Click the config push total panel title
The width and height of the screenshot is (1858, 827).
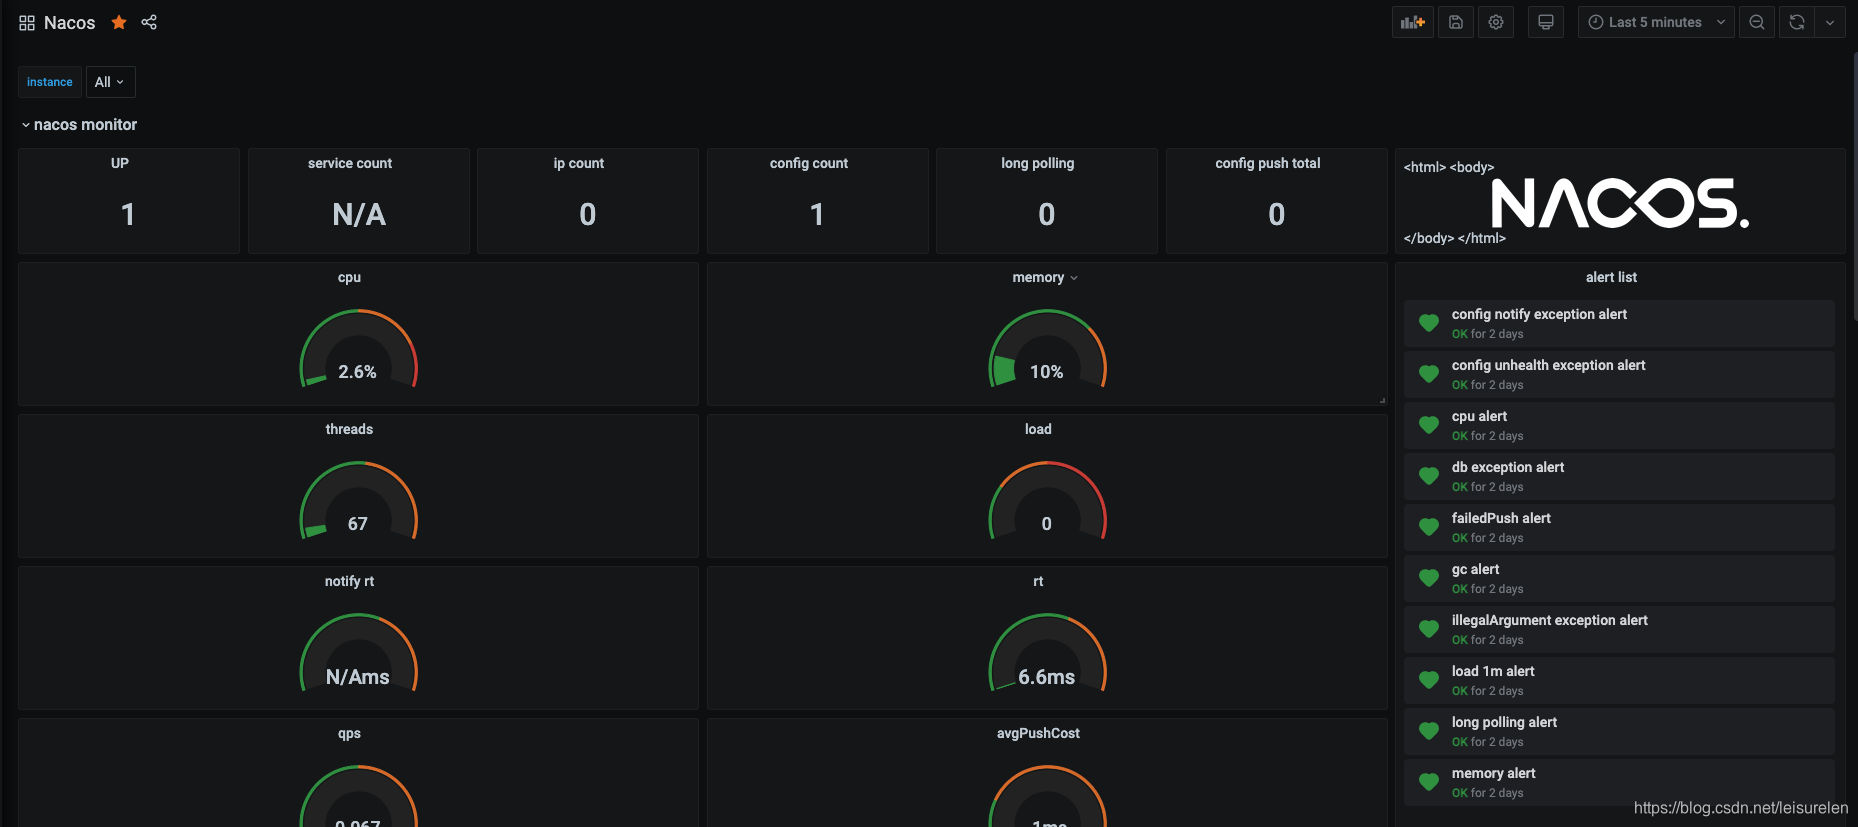pyautogui.click(x=1268, y=163)
